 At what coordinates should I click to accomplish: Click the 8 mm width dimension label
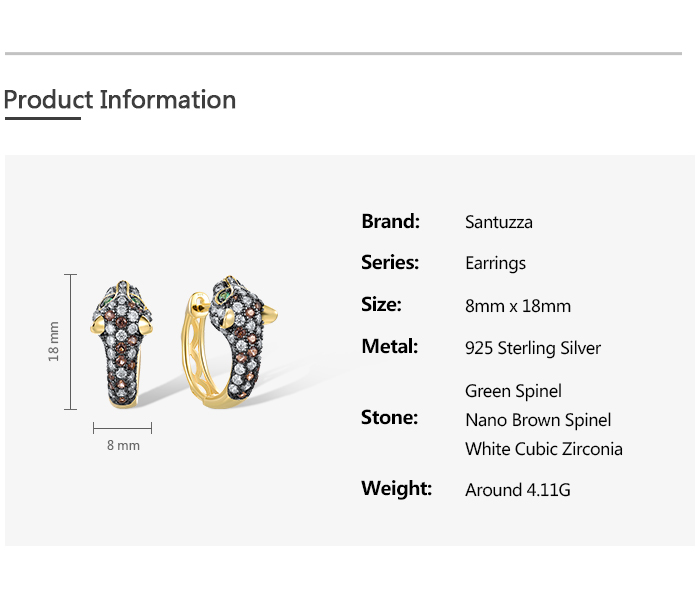pos(123,445)
